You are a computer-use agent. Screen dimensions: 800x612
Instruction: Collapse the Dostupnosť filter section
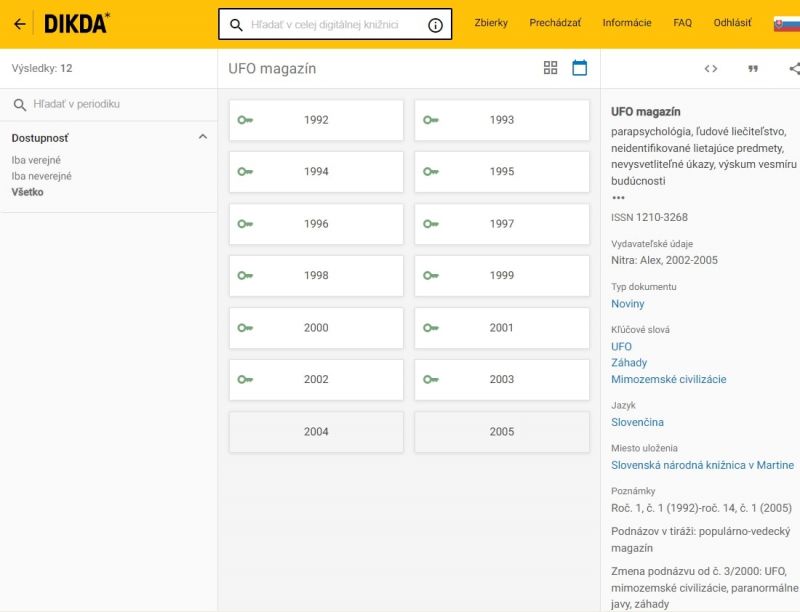click(203, 137)
